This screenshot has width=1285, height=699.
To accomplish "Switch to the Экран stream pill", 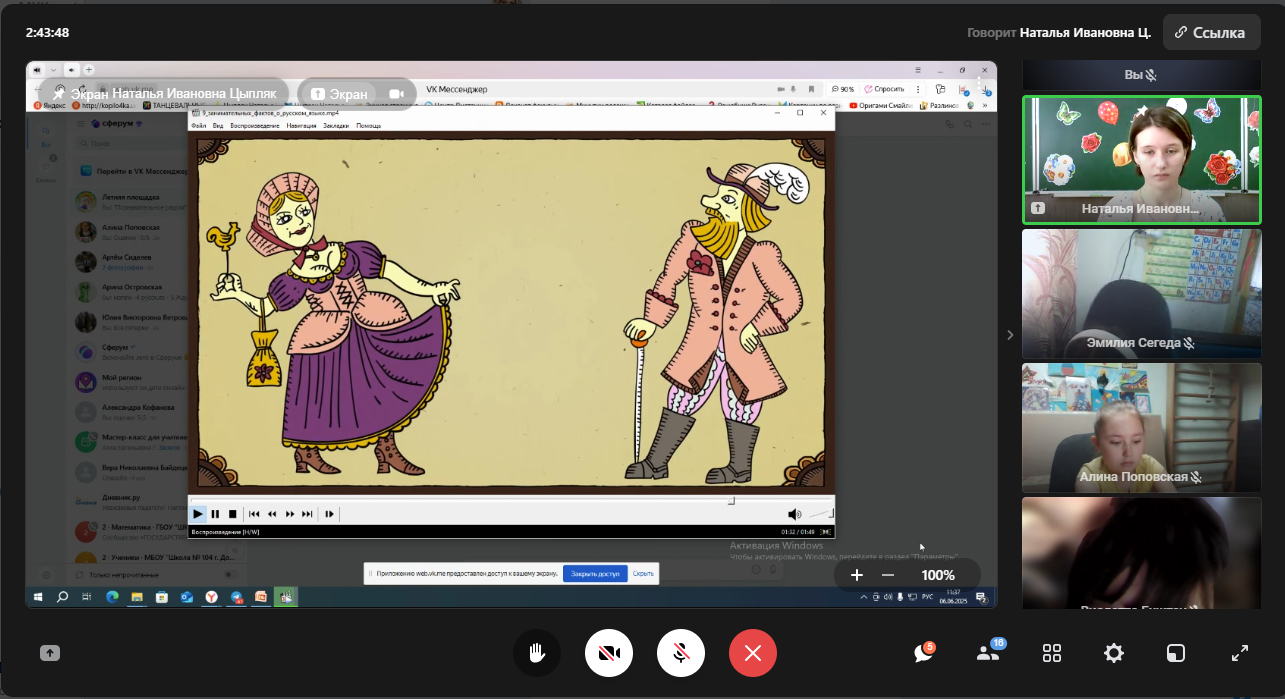I will click(x=339, y=93).
